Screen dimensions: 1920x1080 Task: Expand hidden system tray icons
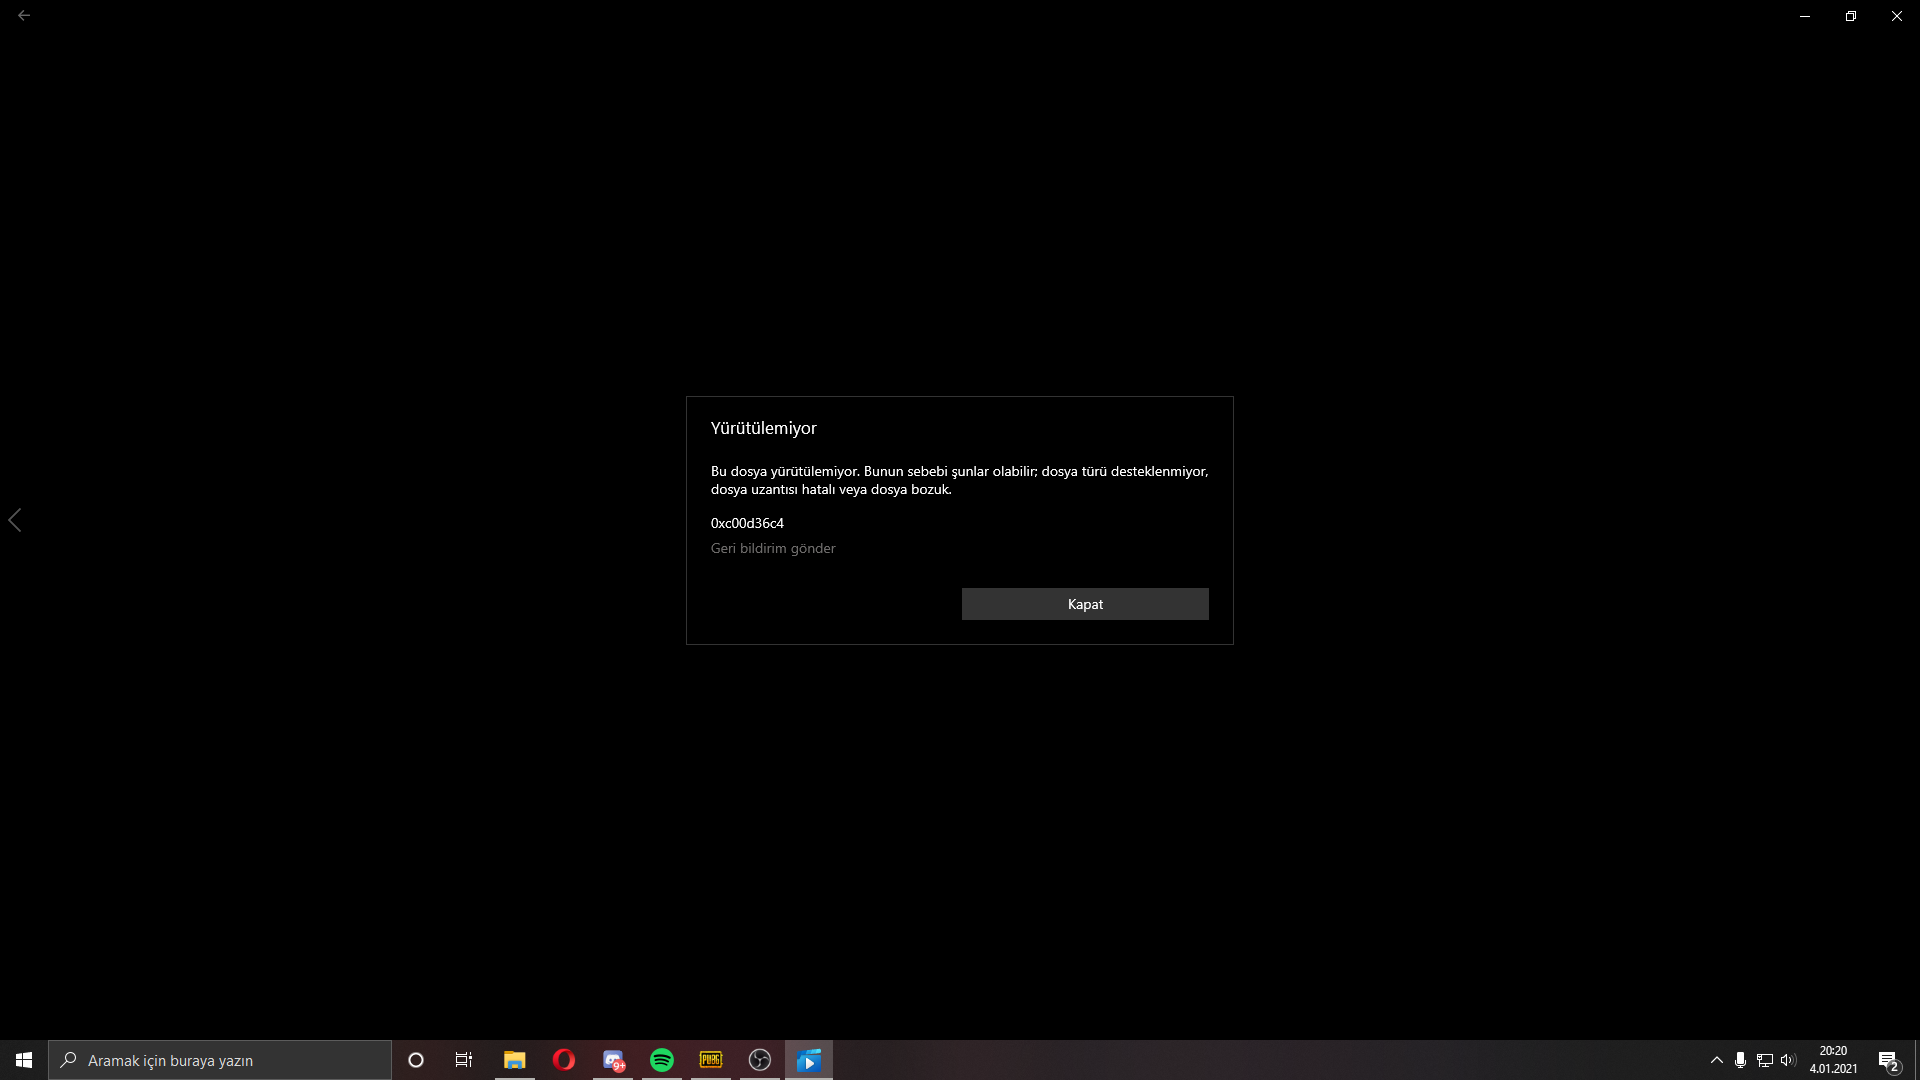point(1717,1060)
